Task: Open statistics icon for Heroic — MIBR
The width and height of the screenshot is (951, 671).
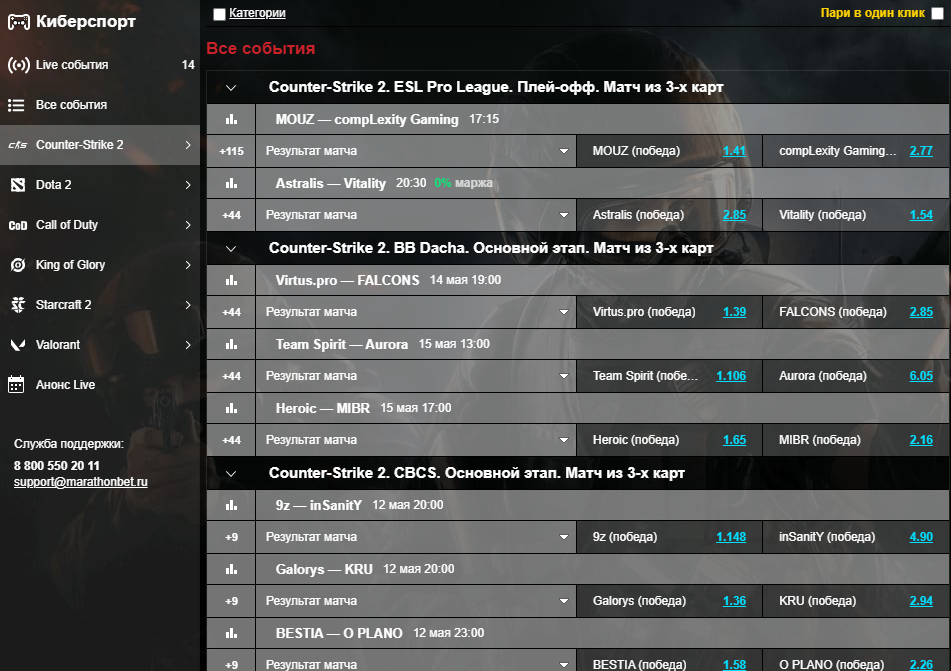Action: 231,408
